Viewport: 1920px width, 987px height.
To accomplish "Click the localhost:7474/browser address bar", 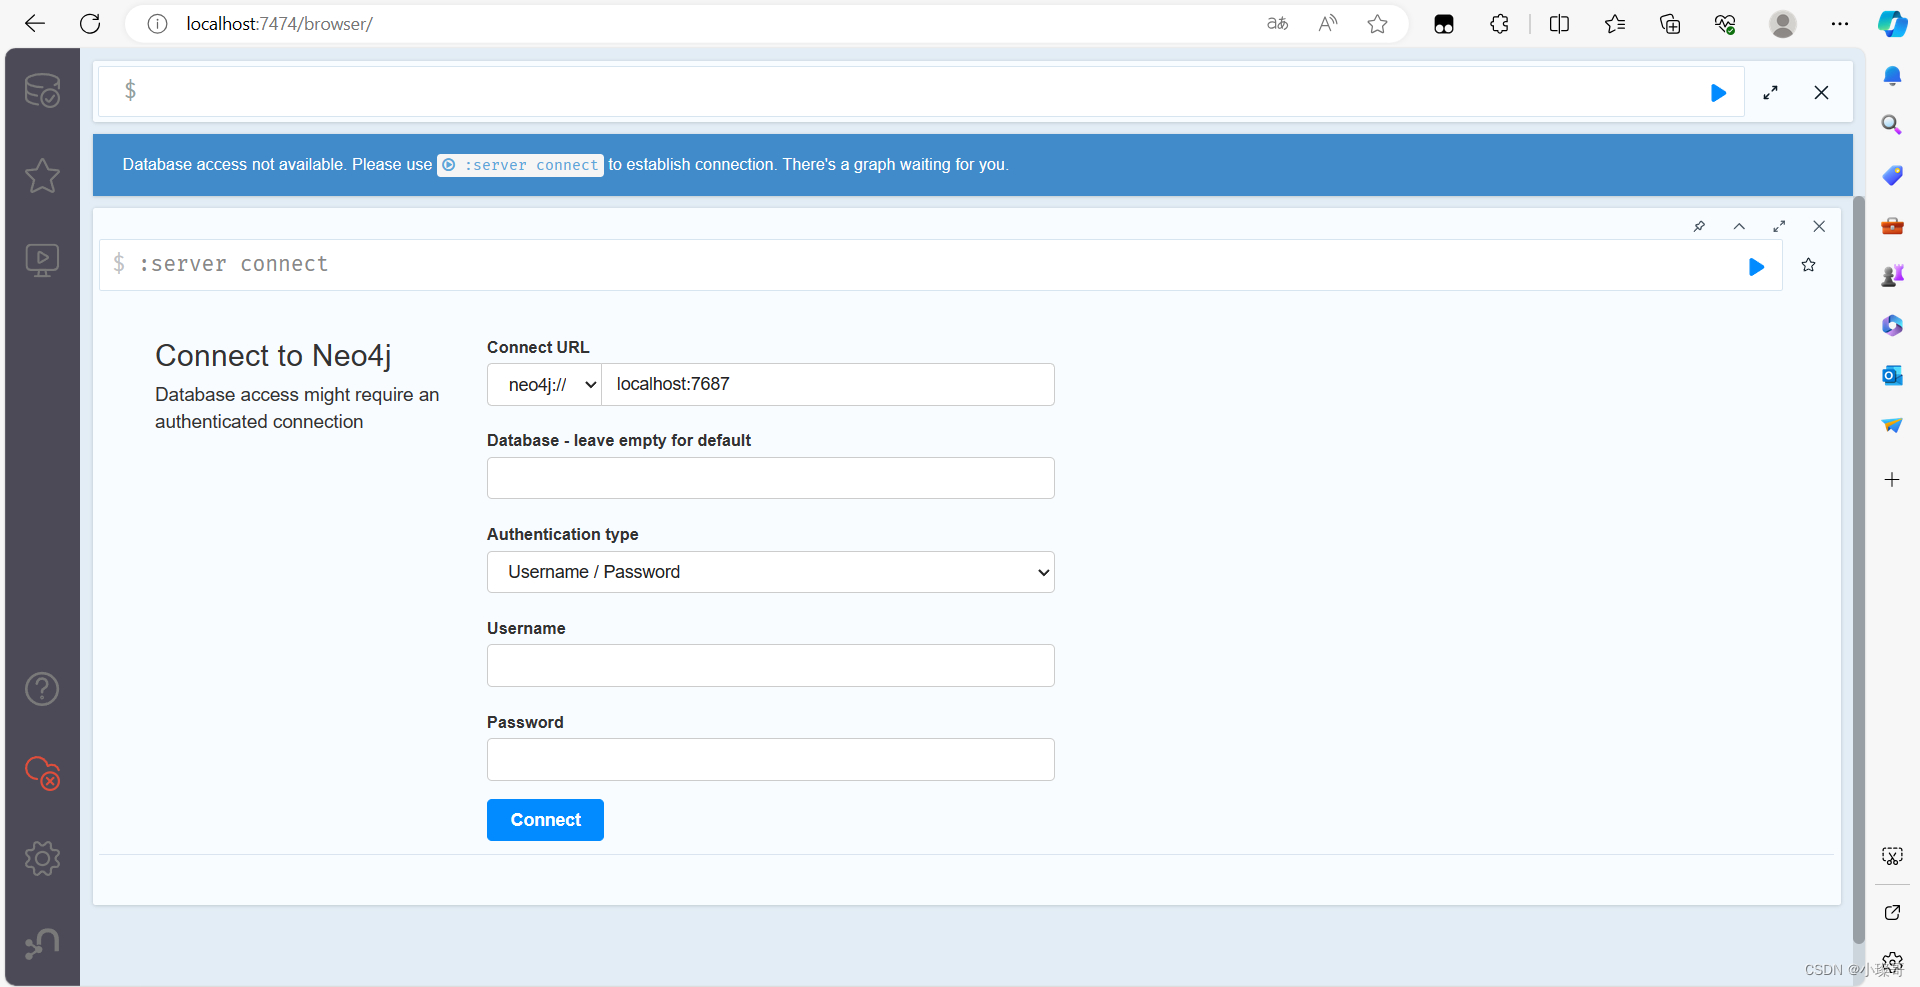I will [279, 24].
